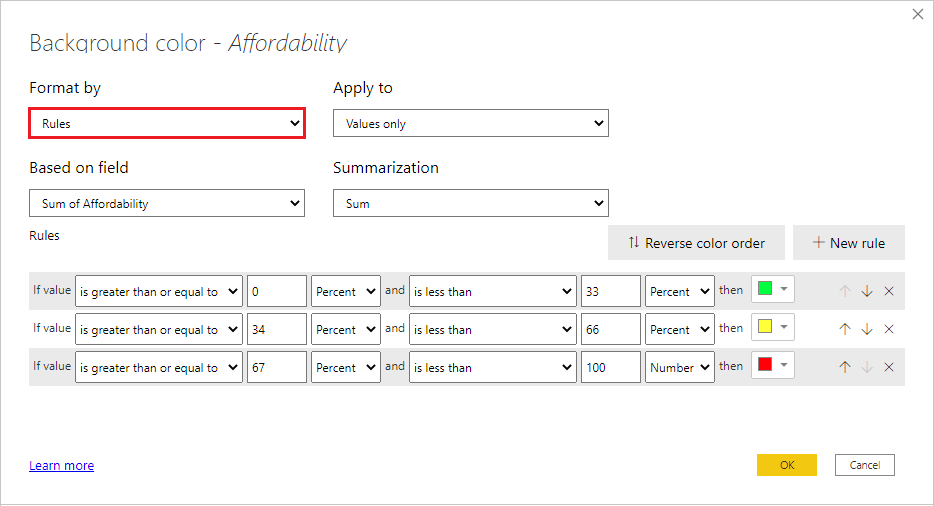Confirm with the OK button
The width and height of the screenshot is (934, 506).
pyautogui.click(x=787, y=465)
